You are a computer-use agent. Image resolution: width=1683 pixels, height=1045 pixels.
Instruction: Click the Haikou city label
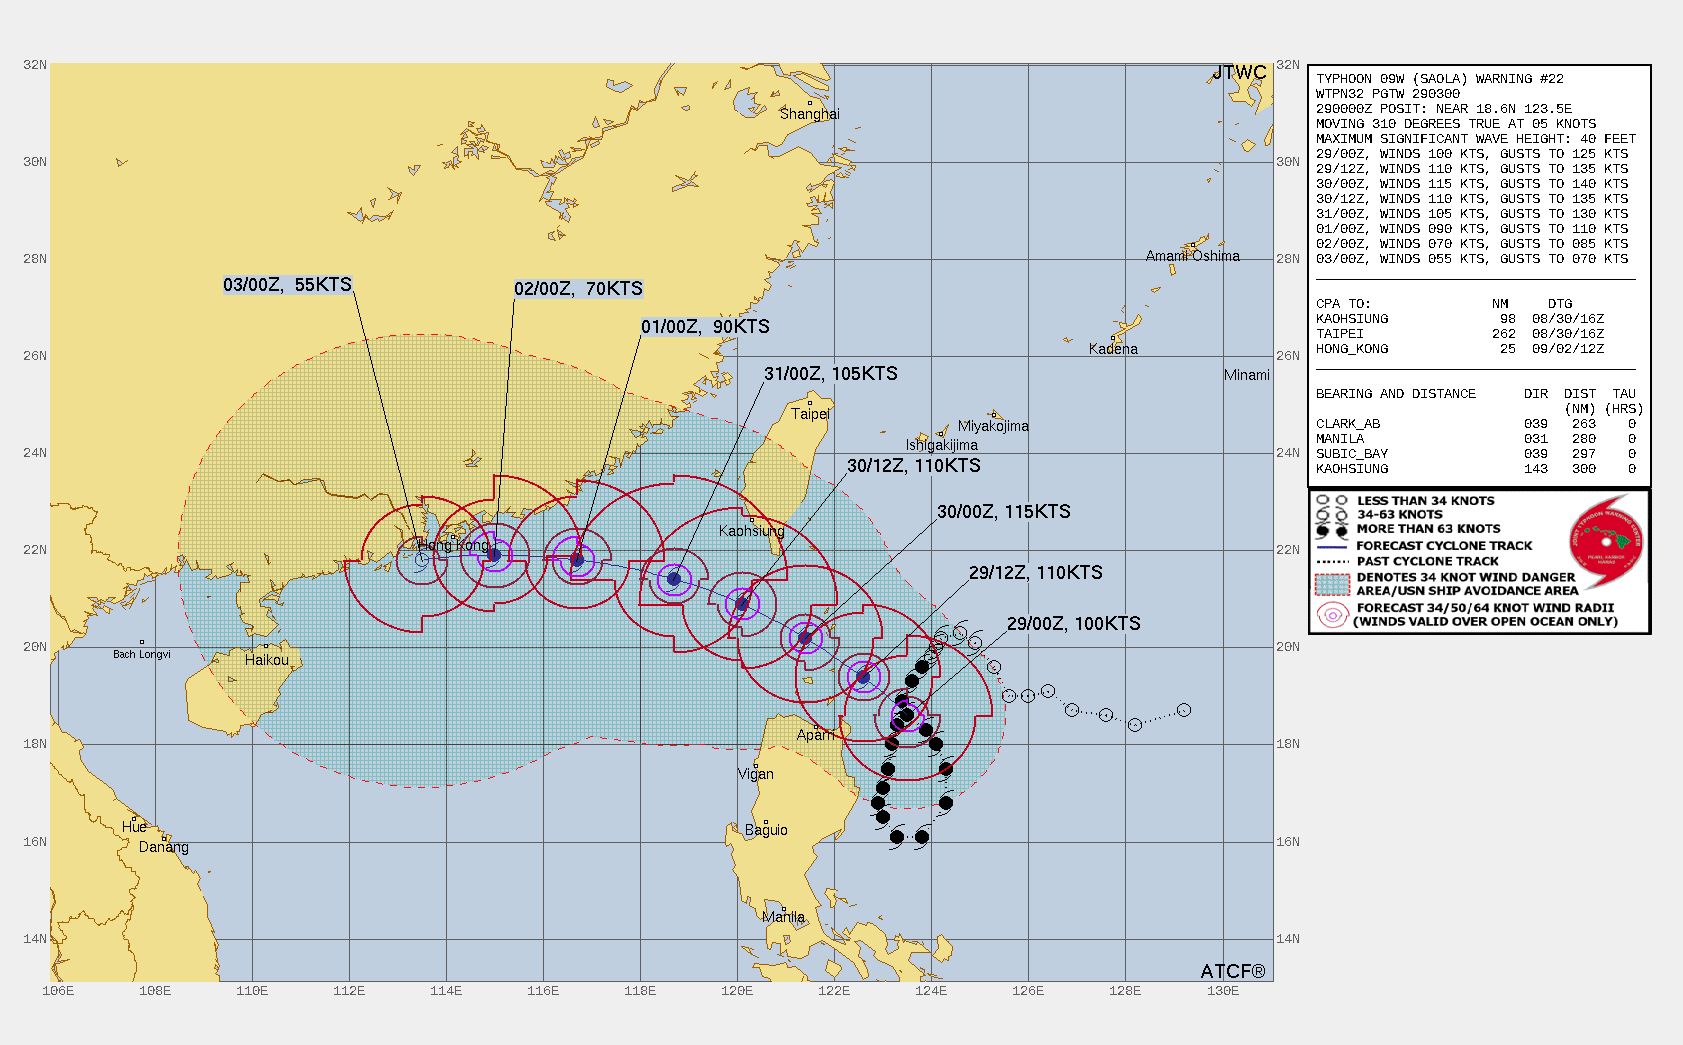(267, 660)
